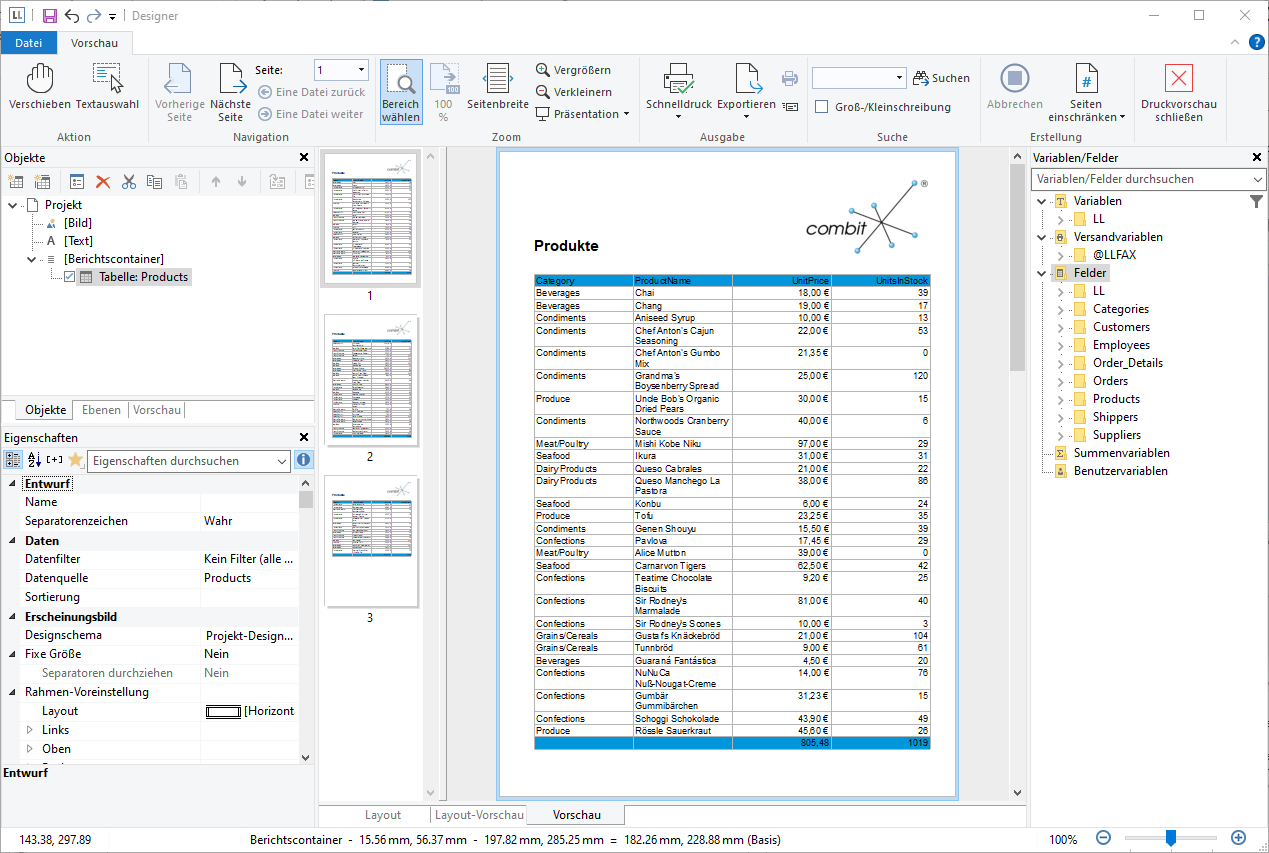Activate the Textauswahl tool
Image resolution: width=1269 pixels, height=853 pixels.
(x=107, y=80)
